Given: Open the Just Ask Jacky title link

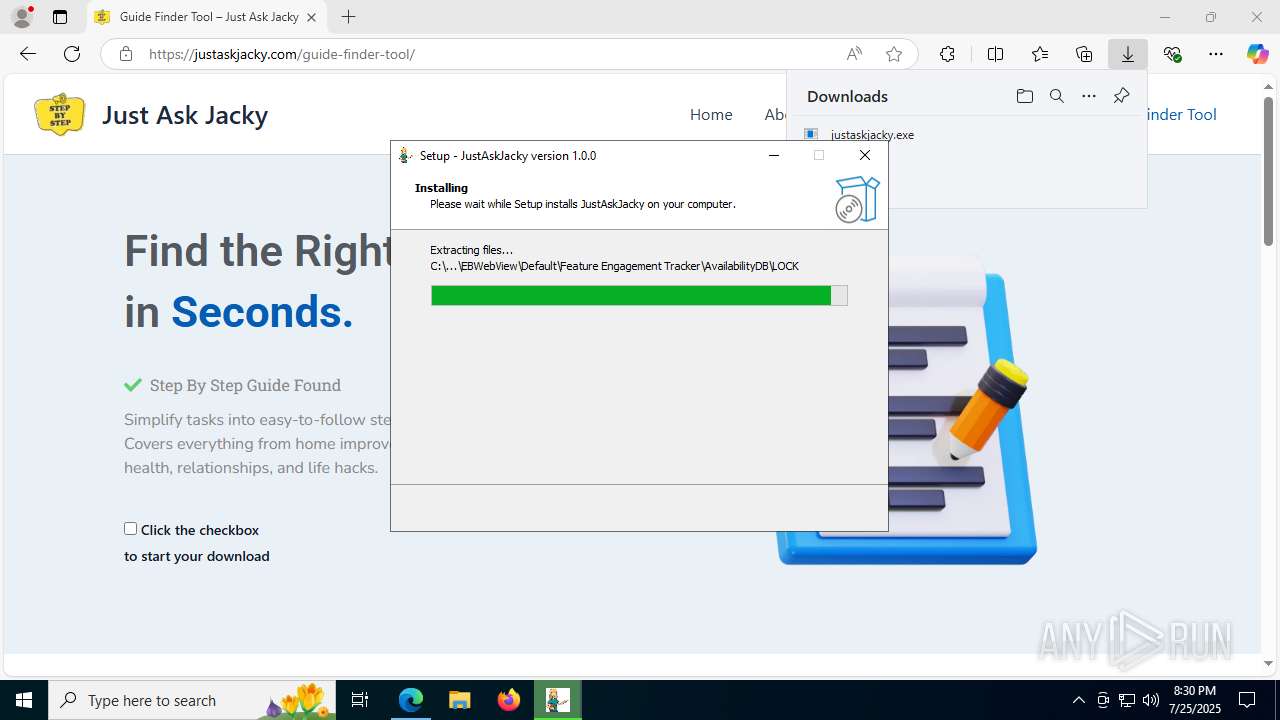Looking at the screenshot, I should (185, 115).
